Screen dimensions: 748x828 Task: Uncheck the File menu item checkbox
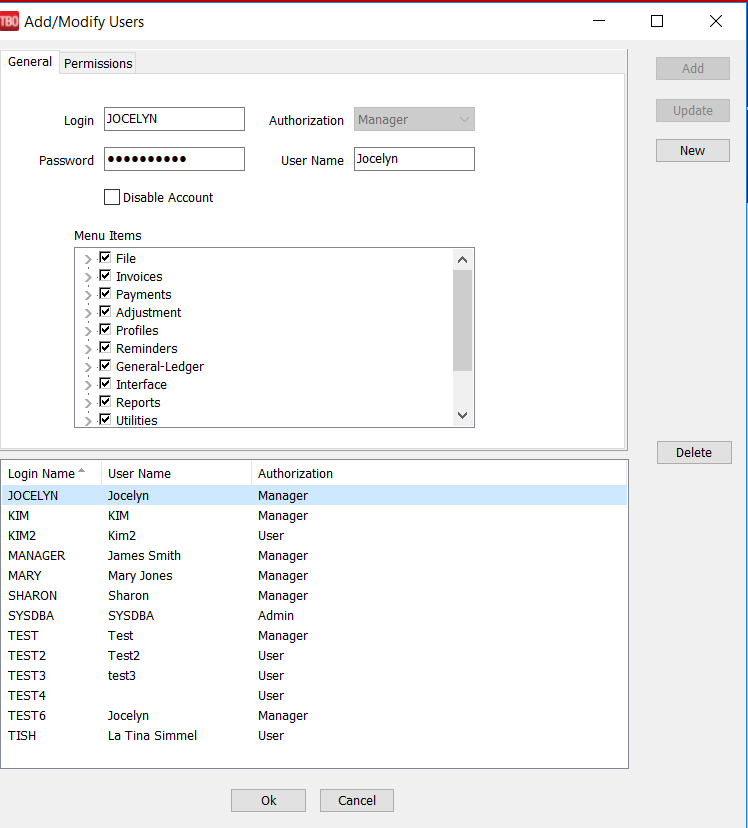pyautogui.click(x=105, y=257)
